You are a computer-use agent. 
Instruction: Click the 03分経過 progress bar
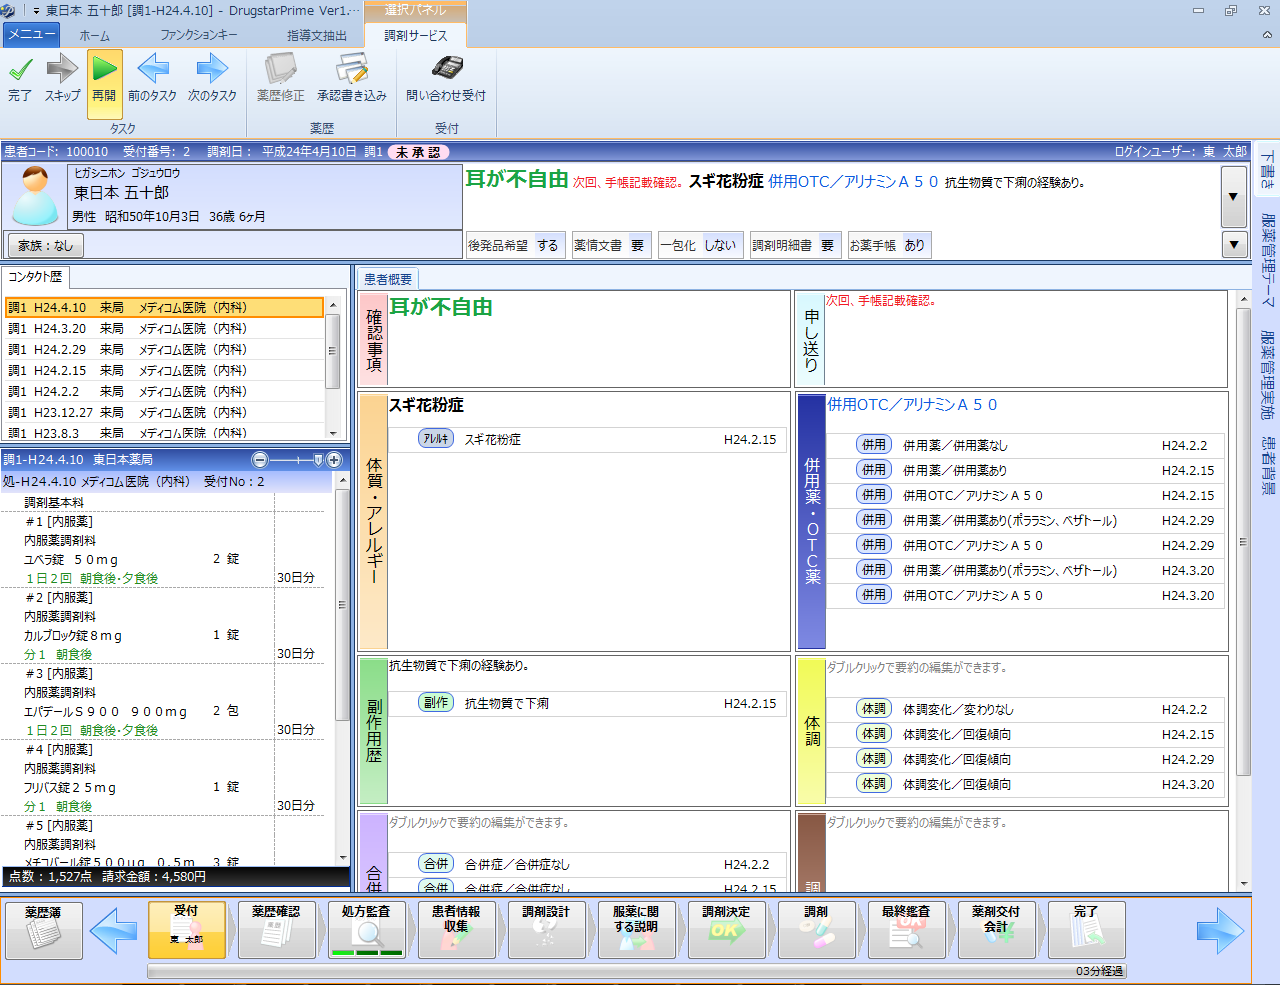click(637, 971)
